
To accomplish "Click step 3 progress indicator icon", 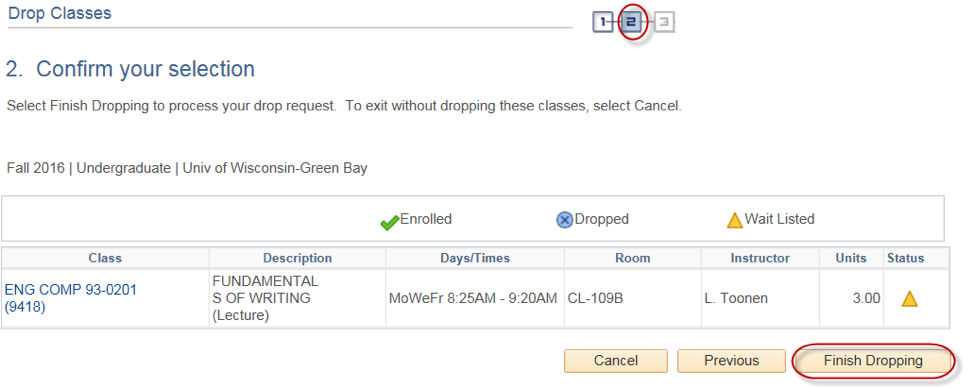I will [665, 23].
